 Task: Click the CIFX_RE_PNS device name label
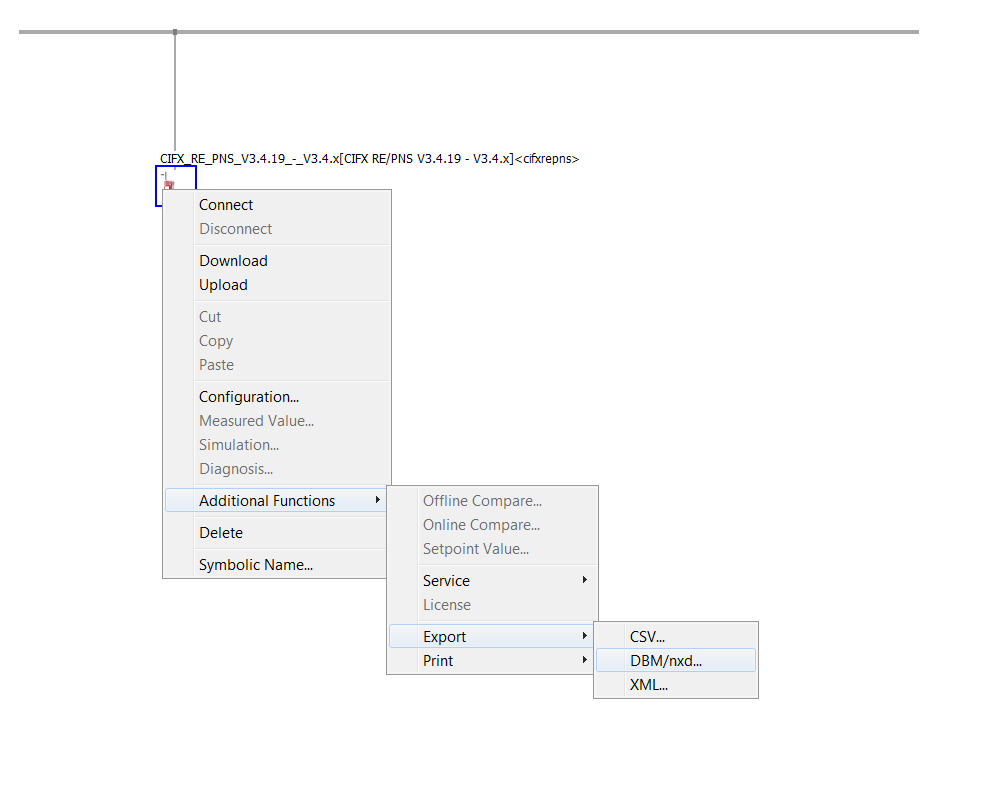click(370, 158)
